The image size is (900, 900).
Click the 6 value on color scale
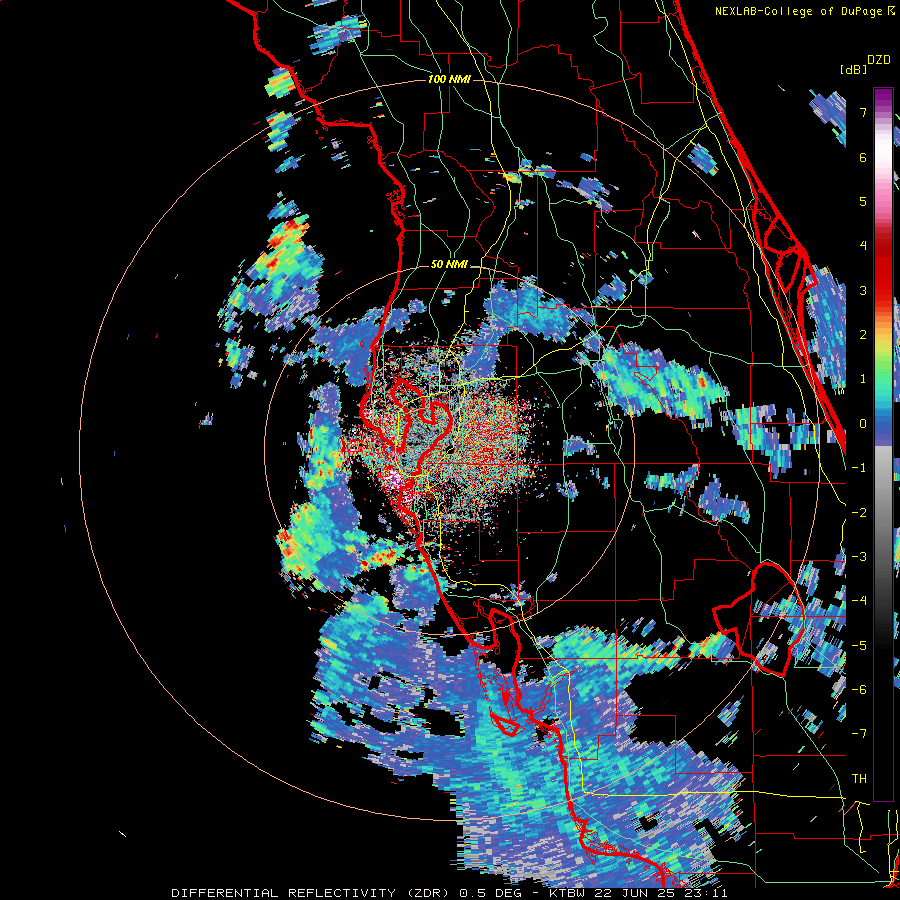863,157
